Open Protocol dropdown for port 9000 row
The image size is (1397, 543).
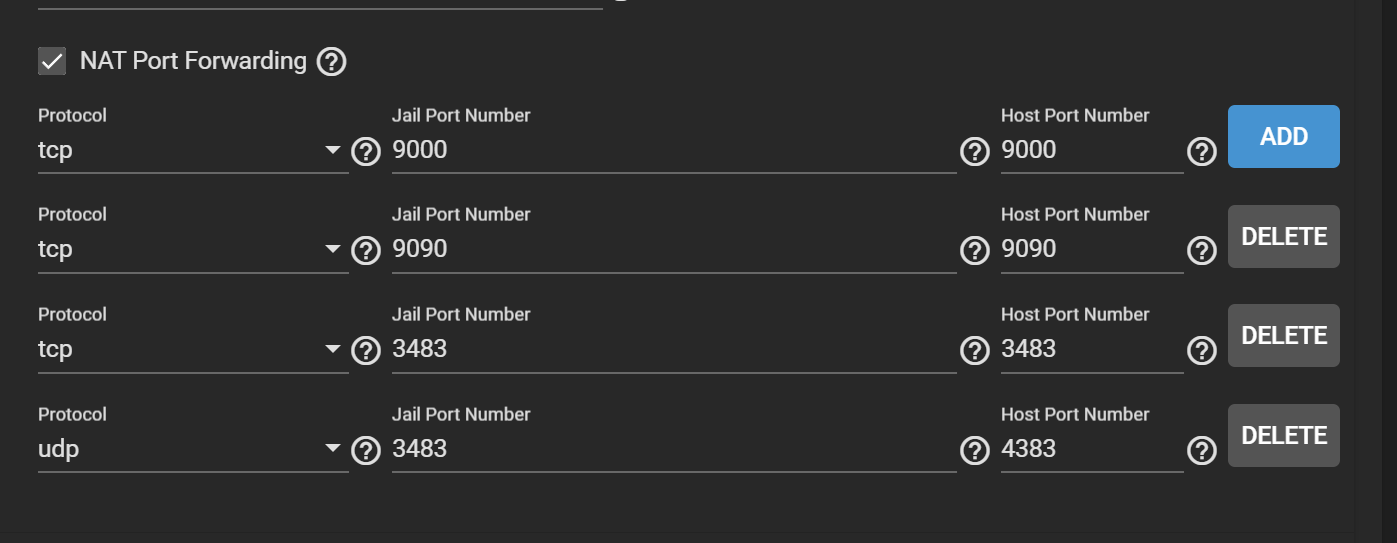coord(192,150)
